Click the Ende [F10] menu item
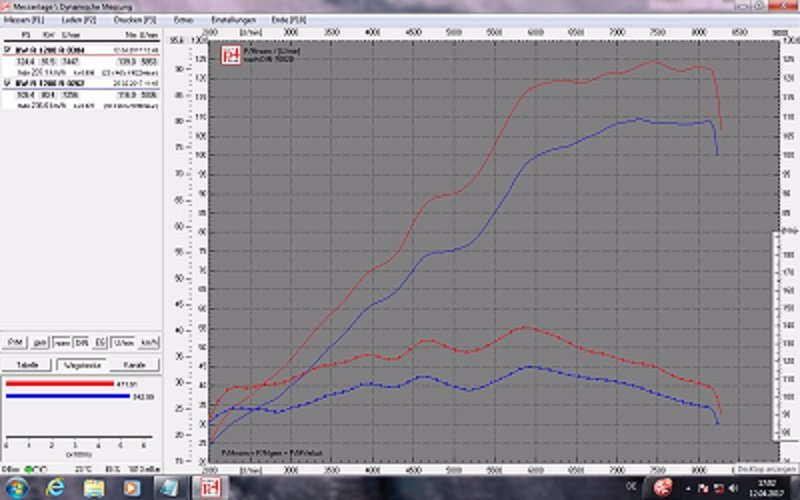Screen dimensions: 800x500 289,20
